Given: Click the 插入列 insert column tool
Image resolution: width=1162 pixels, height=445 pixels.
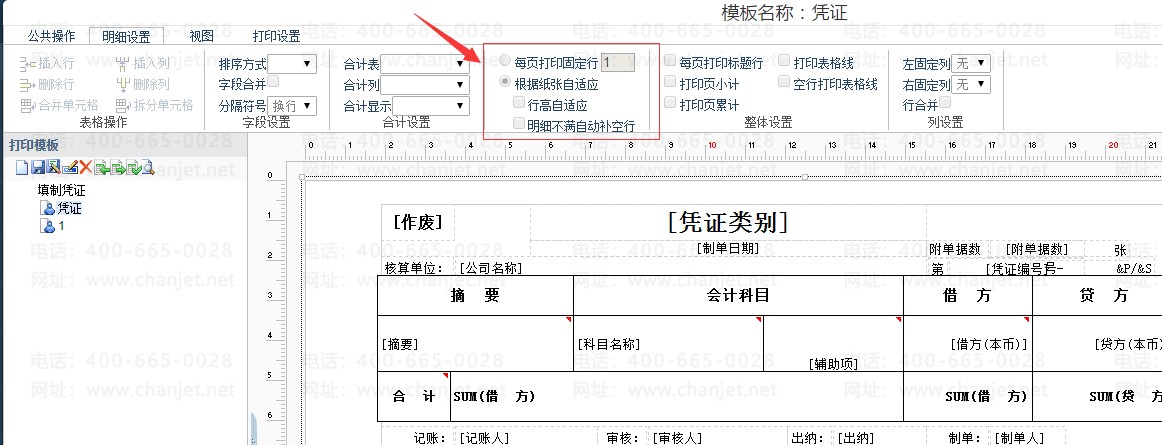Looking at the screenshot, I should point(143,64).
